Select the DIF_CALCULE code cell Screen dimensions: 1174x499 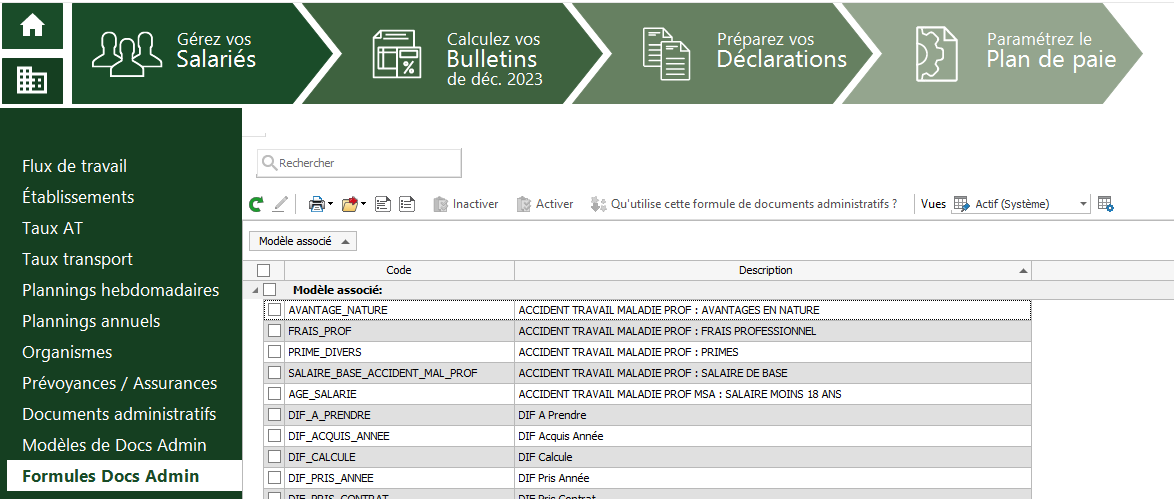coord(399,457)
